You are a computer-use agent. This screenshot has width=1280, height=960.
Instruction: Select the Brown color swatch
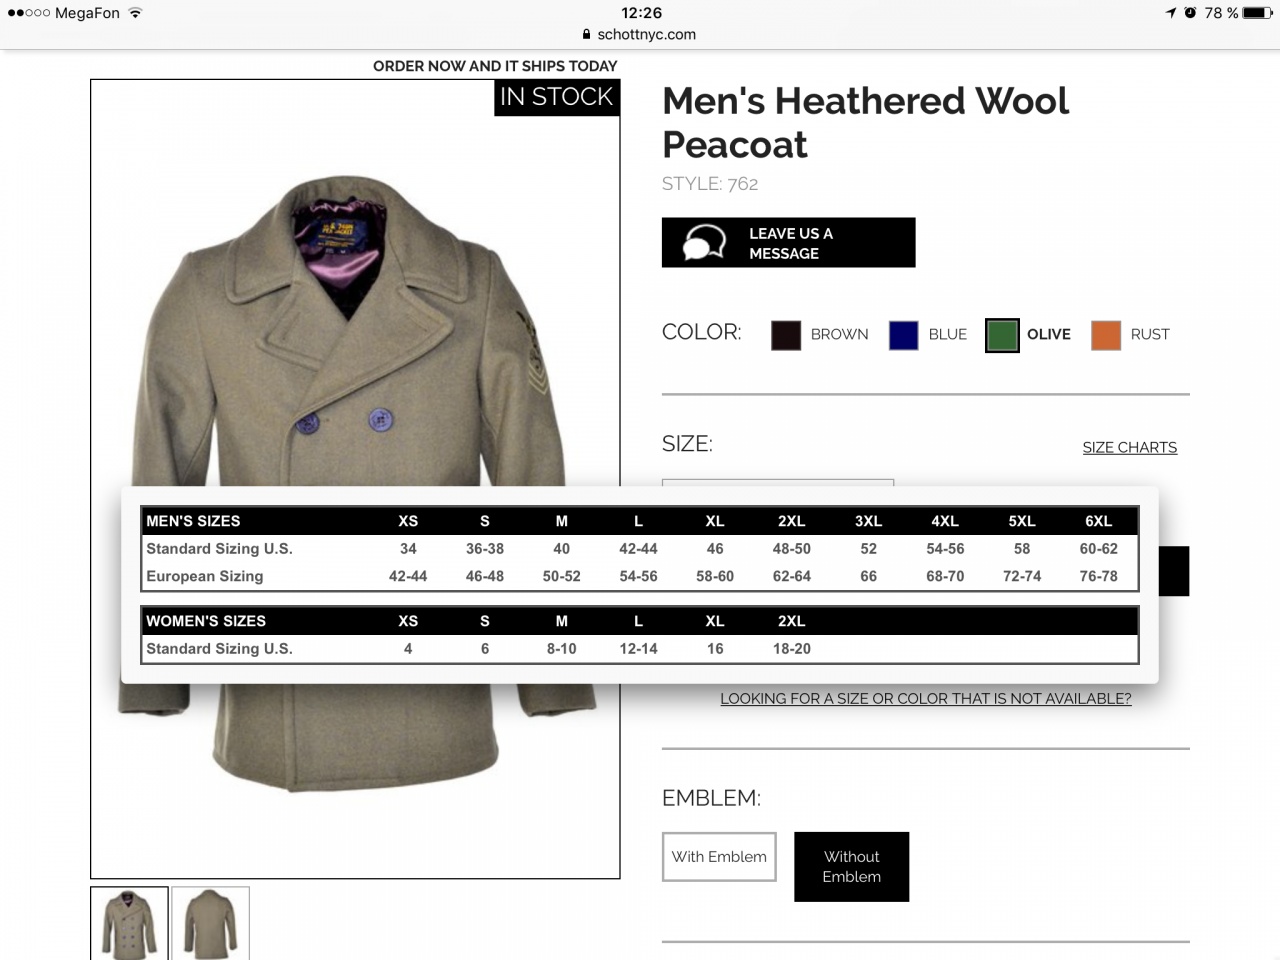coord(786,335)
